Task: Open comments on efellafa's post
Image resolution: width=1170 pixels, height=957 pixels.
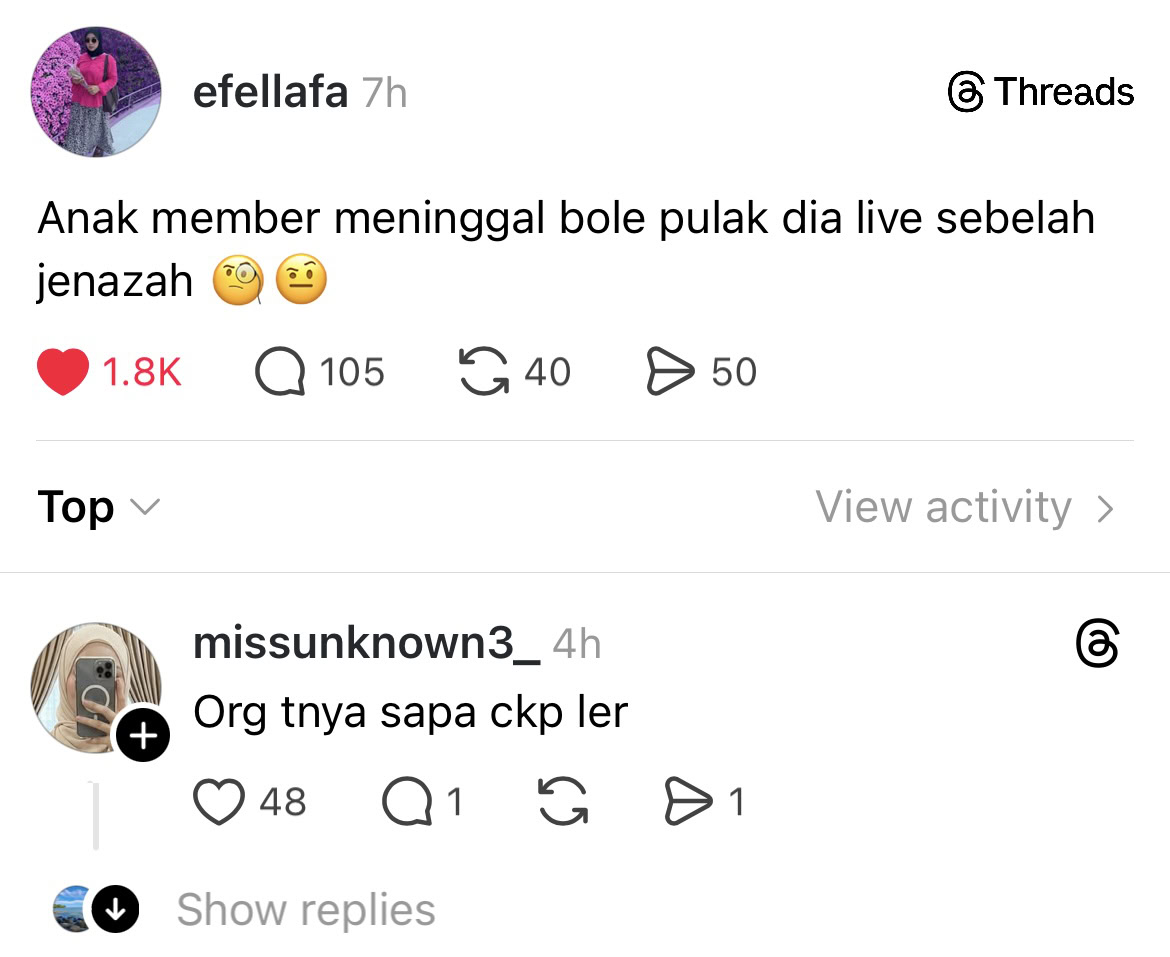Action: pos(280,372)
